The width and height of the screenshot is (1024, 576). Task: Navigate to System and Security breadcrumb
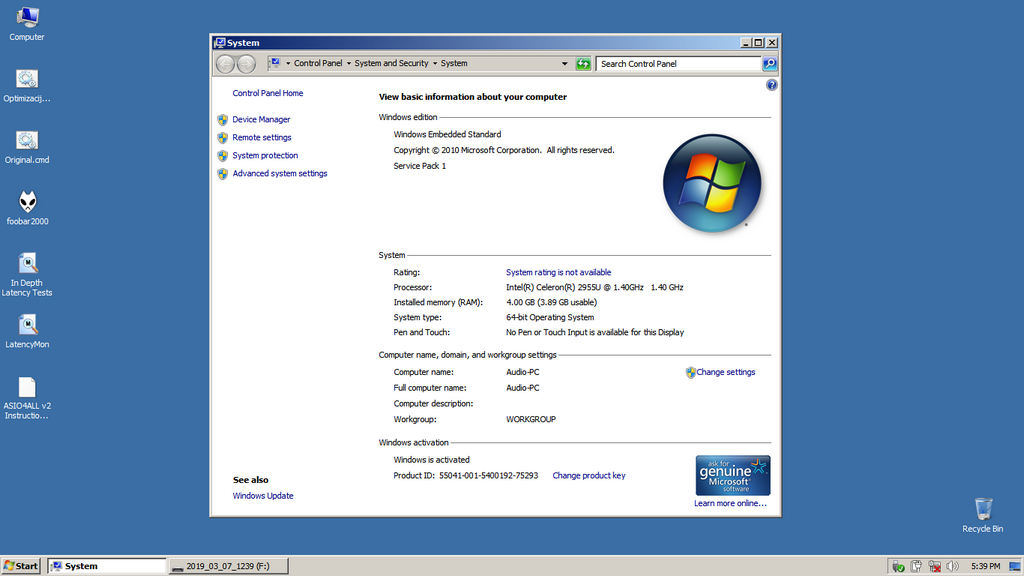(391, 63)
